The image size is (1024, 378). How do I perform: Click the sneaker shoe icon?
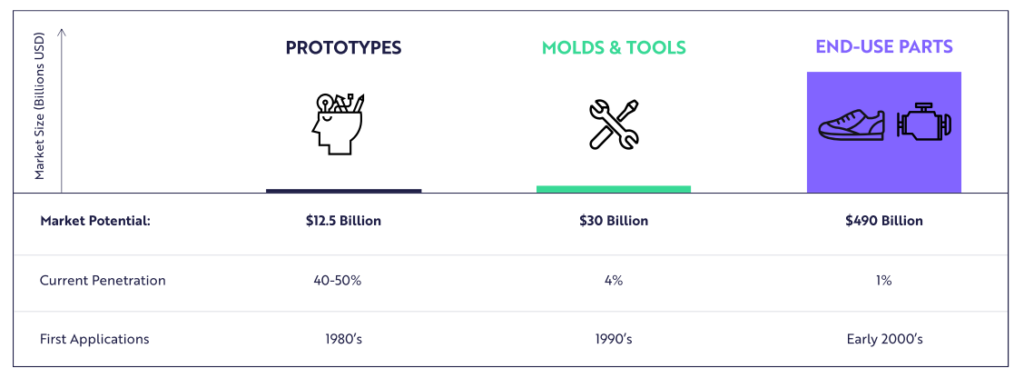click(x=852, y=123)
